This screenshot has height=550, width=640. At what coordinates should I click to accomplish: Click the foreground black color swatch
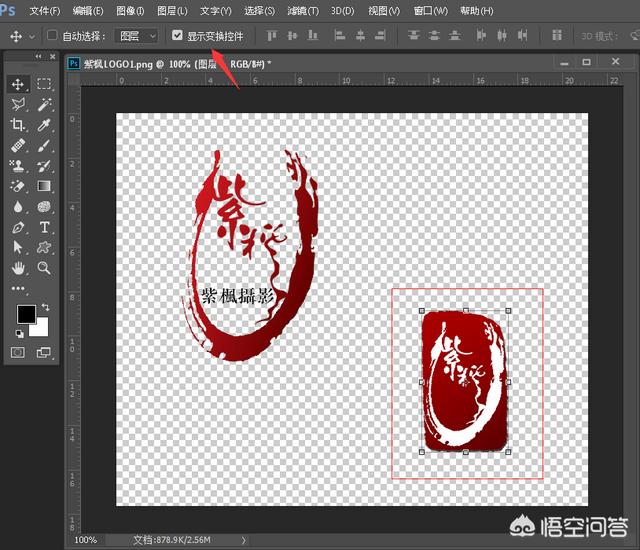[25, 314]
